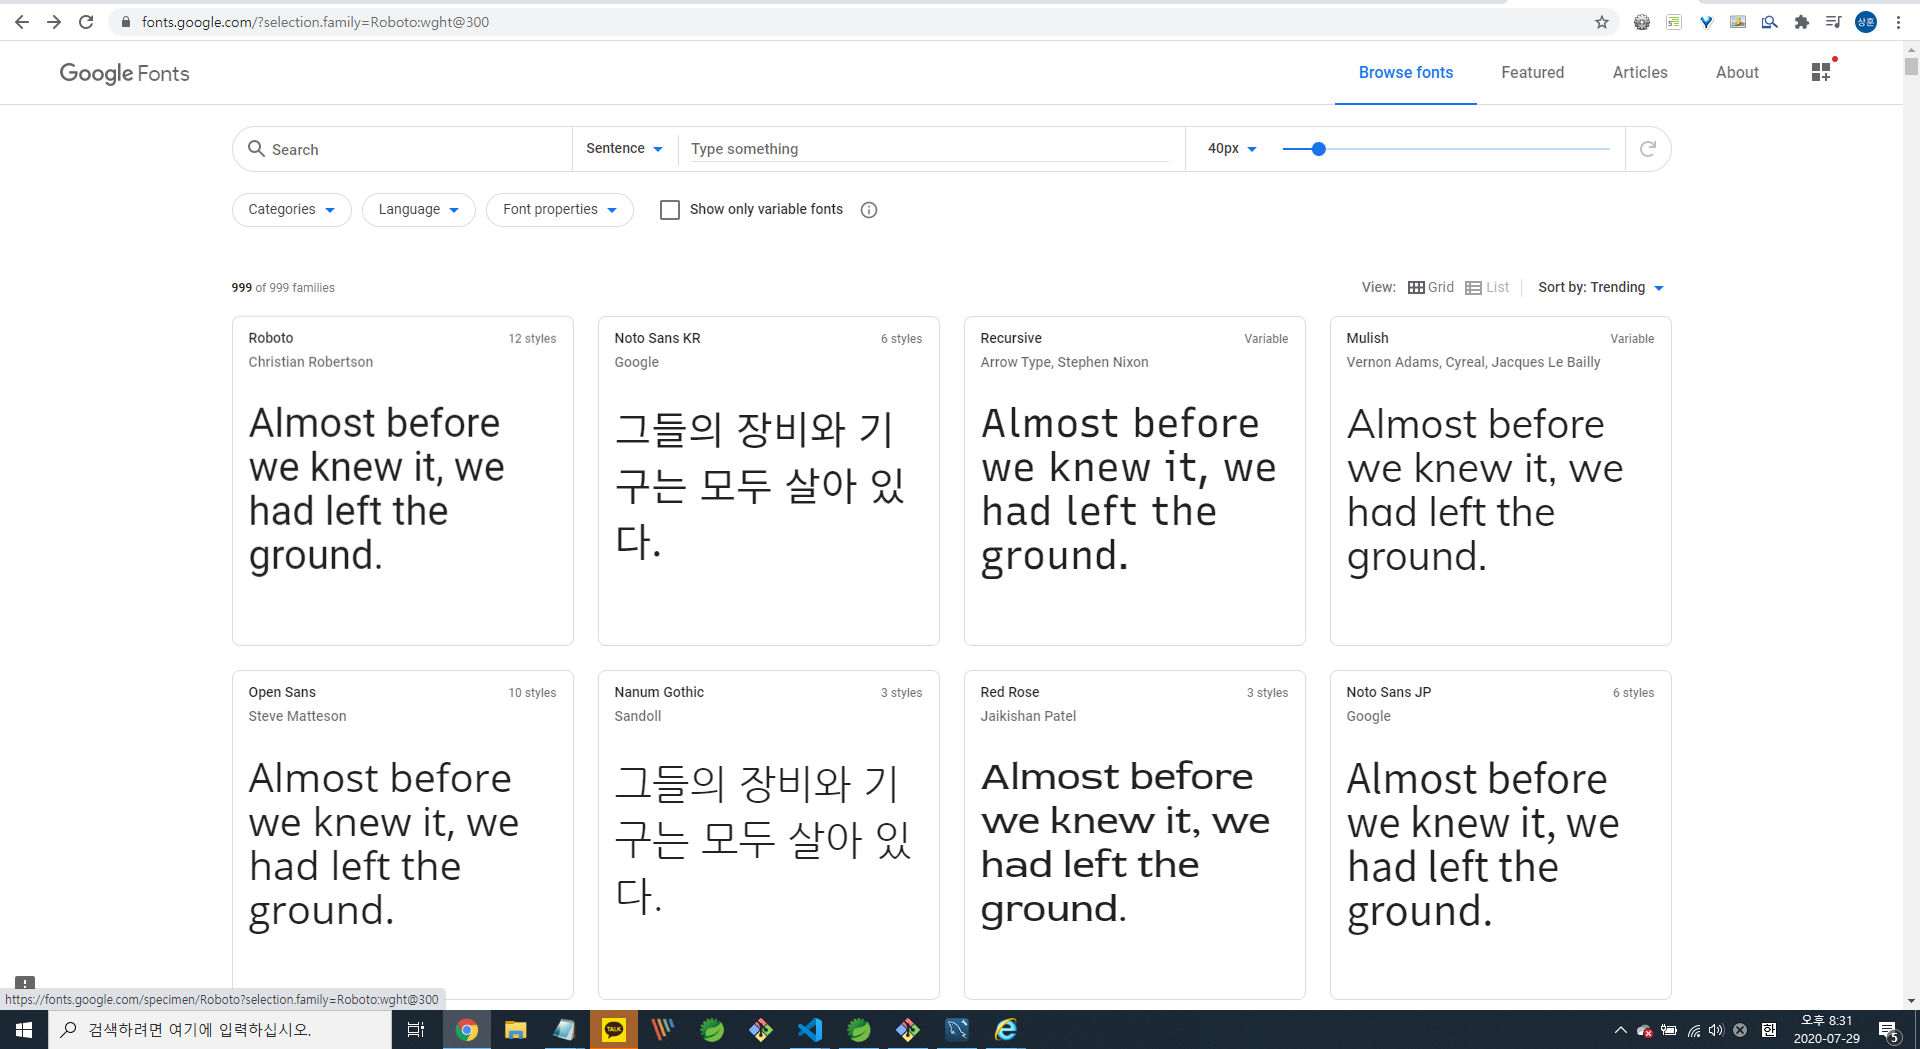Open Visual Studio Code from the taskbar

pos(810,1030)
